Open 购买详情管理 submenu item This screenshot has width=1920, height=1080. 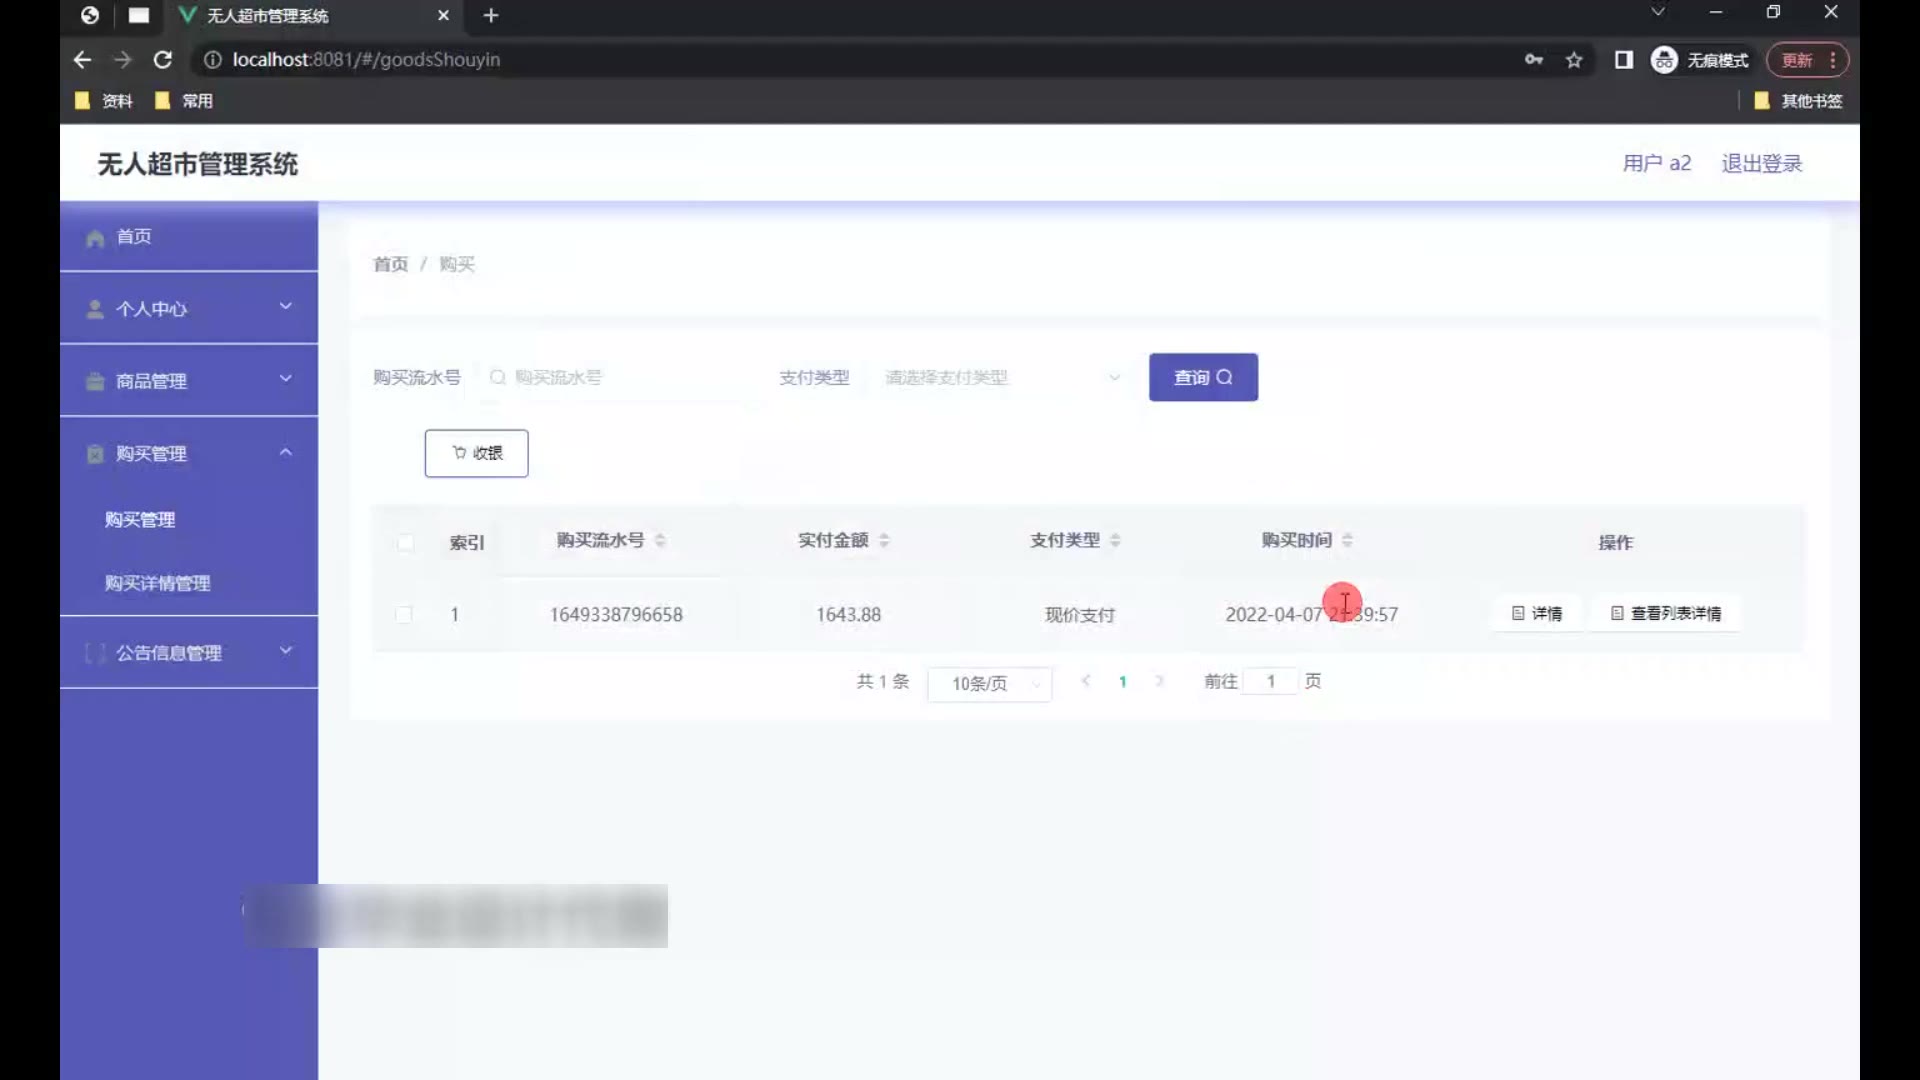pyautogui.click(x=157, y=583)
